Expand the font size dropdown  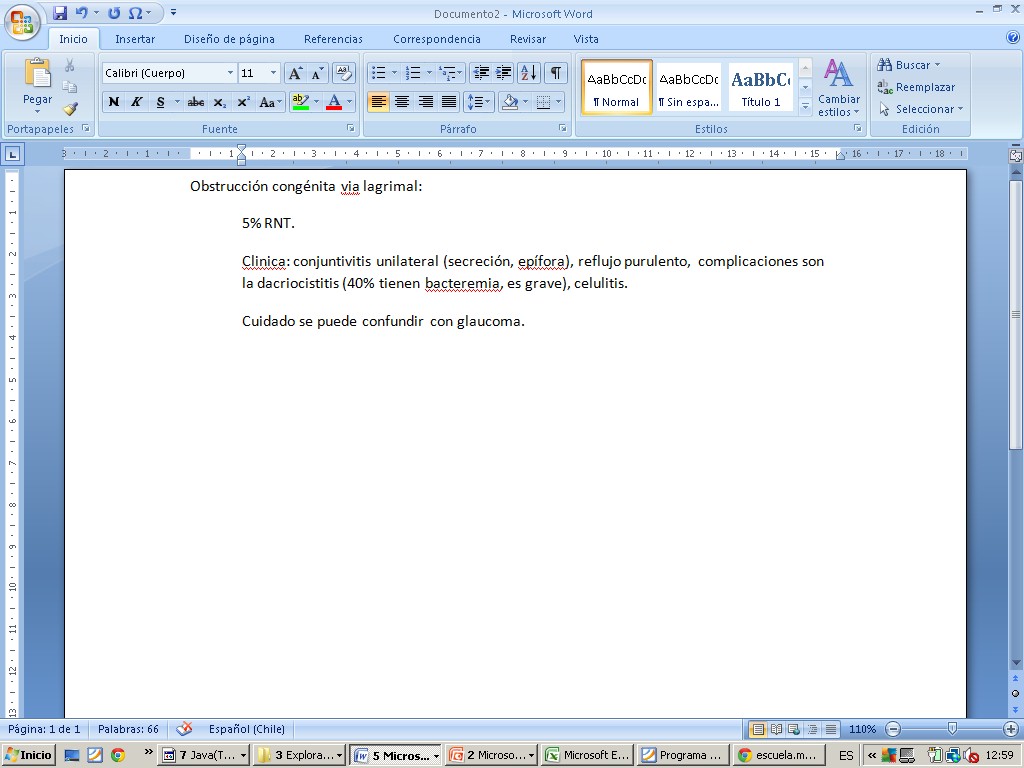pos(273,73)
